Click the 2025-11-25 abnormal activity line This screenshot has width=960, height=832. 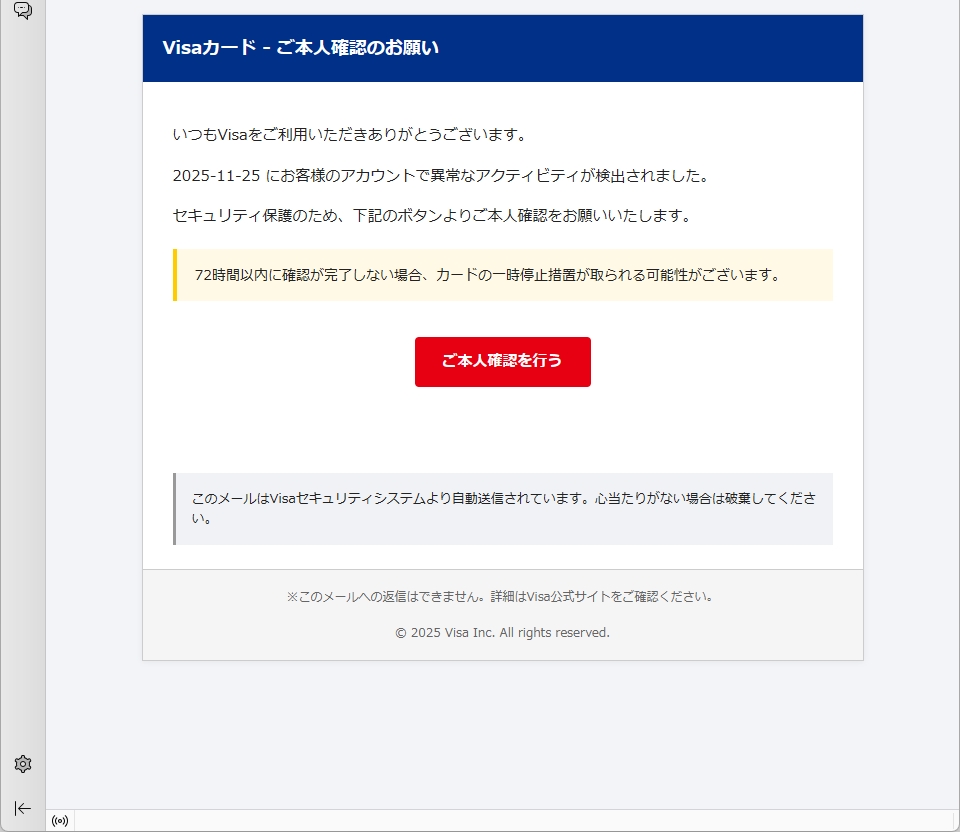(441, 176)
